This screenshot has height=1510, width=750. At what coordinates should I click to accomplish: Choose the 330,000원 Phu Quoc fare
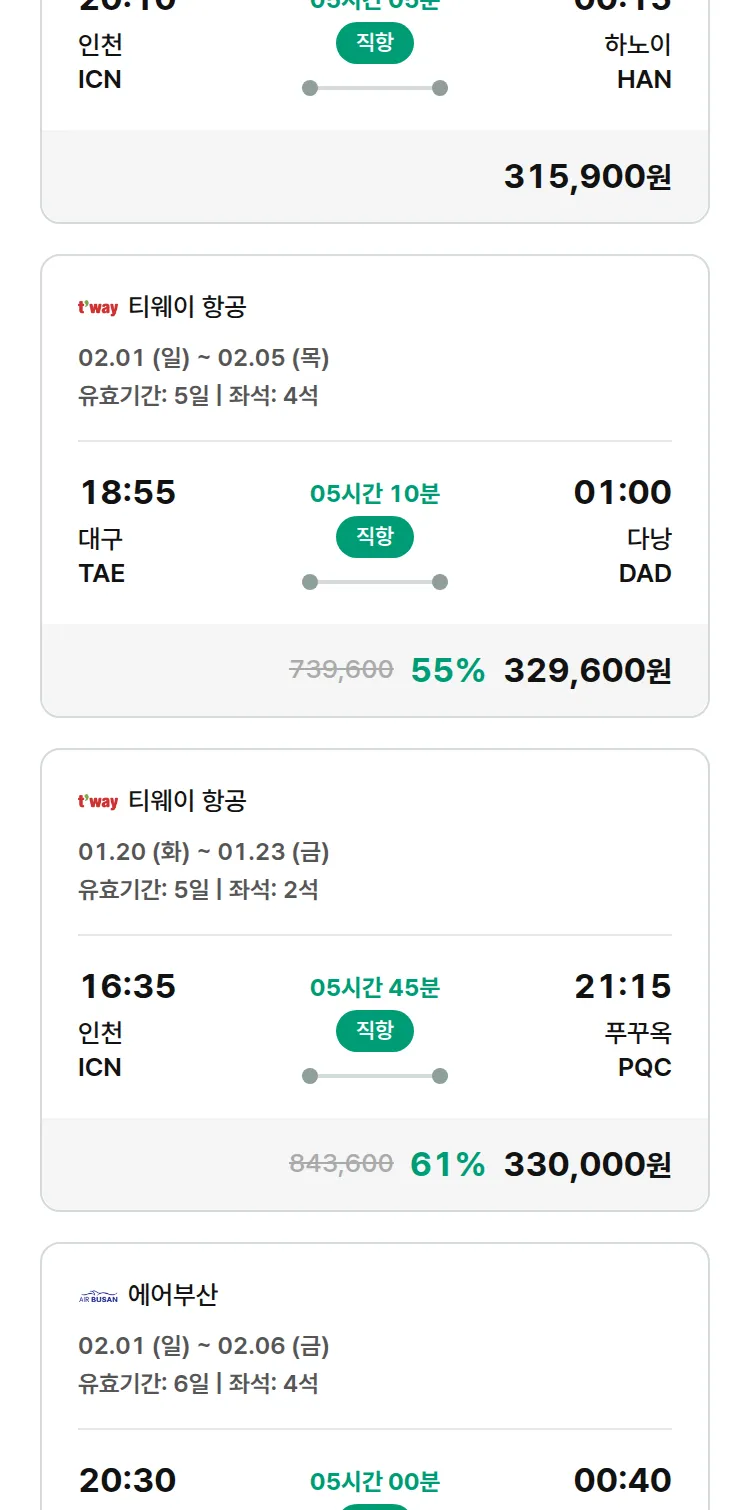click(587, 1164)
